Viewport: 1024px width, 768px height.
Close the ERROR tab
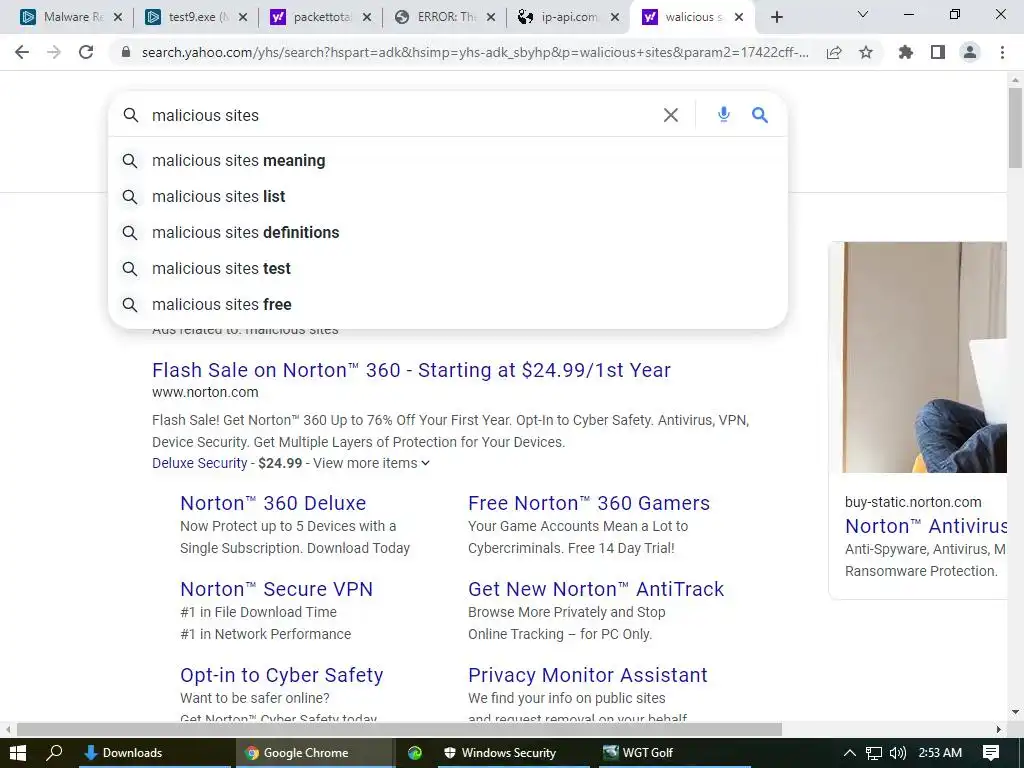[x=491, y=17]
